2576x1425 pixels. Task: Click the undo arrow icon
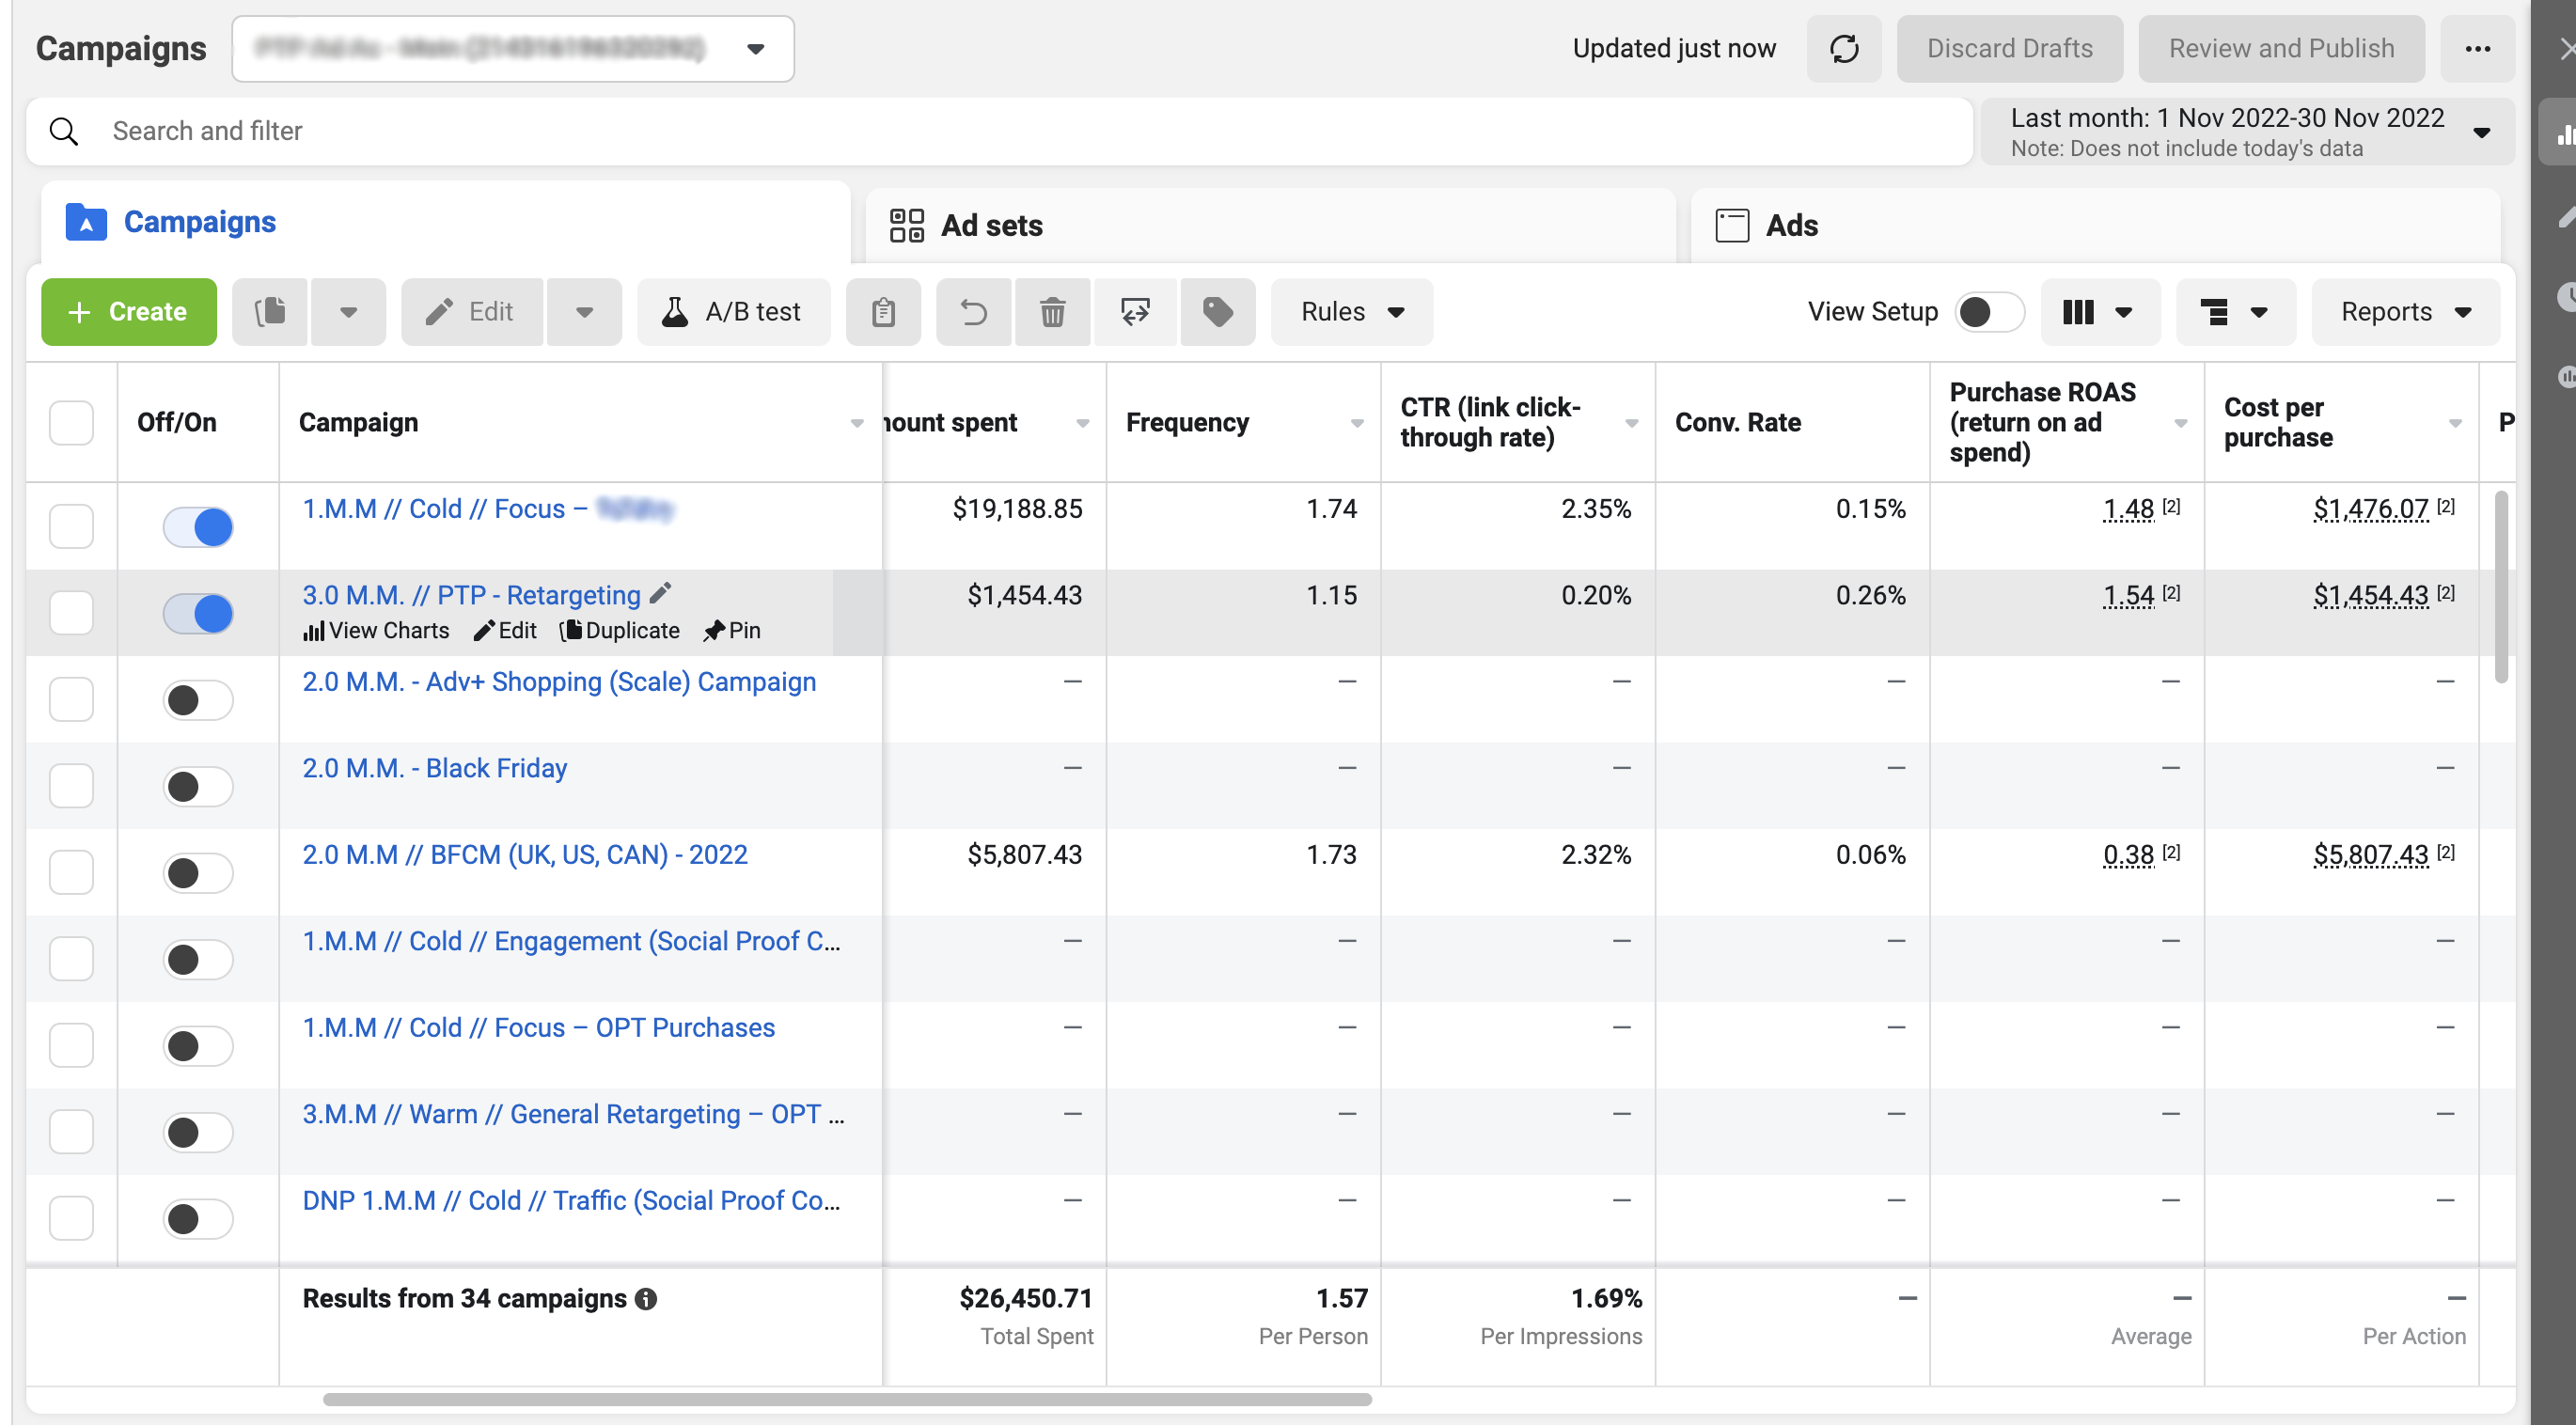973,312
